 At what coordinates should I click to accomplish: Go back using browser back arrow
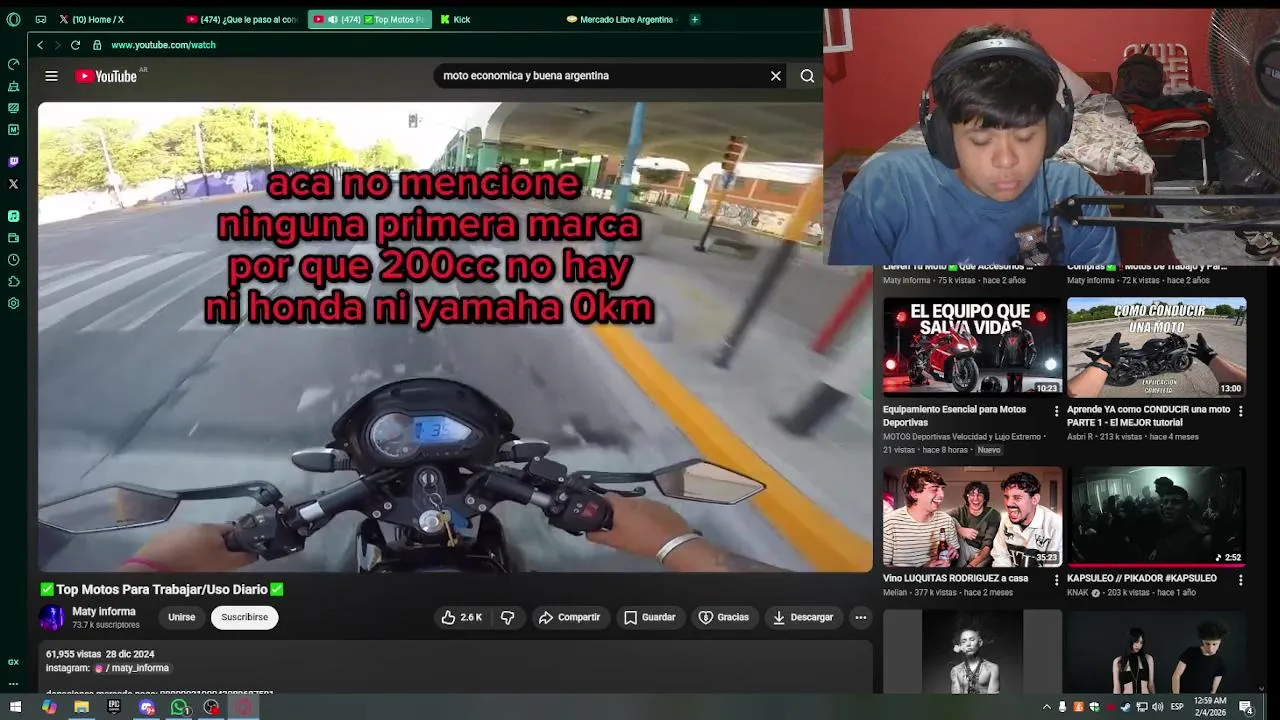40,45
